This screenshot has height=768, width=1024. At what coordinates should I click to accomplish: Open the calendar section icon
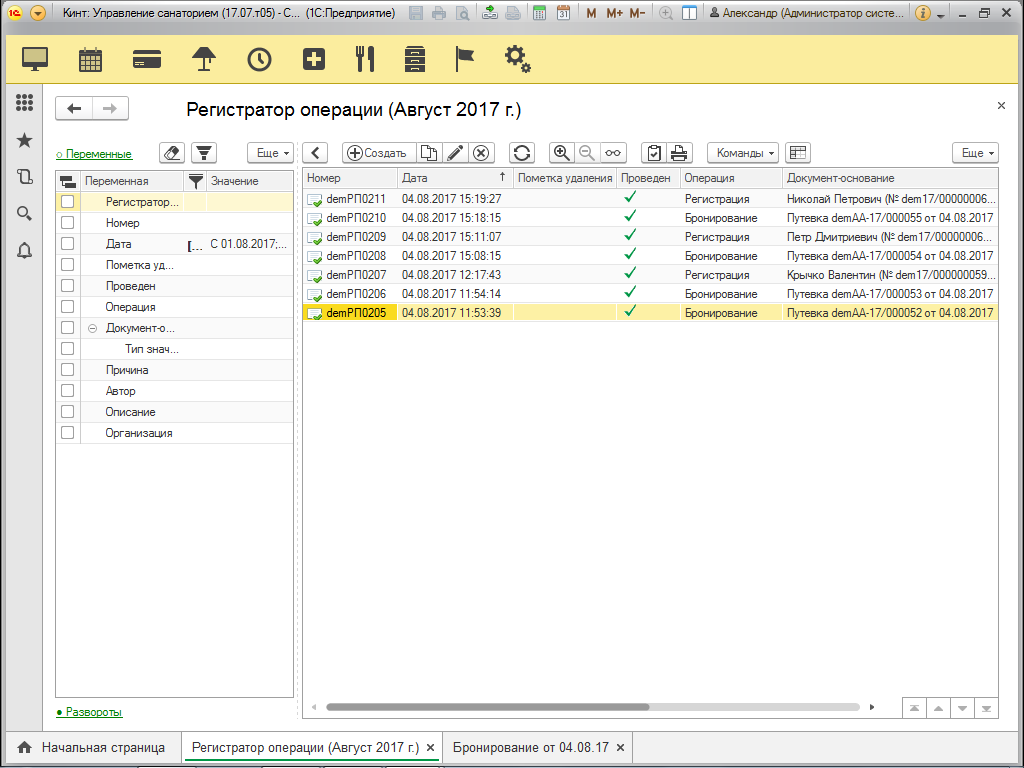(91, 59)
